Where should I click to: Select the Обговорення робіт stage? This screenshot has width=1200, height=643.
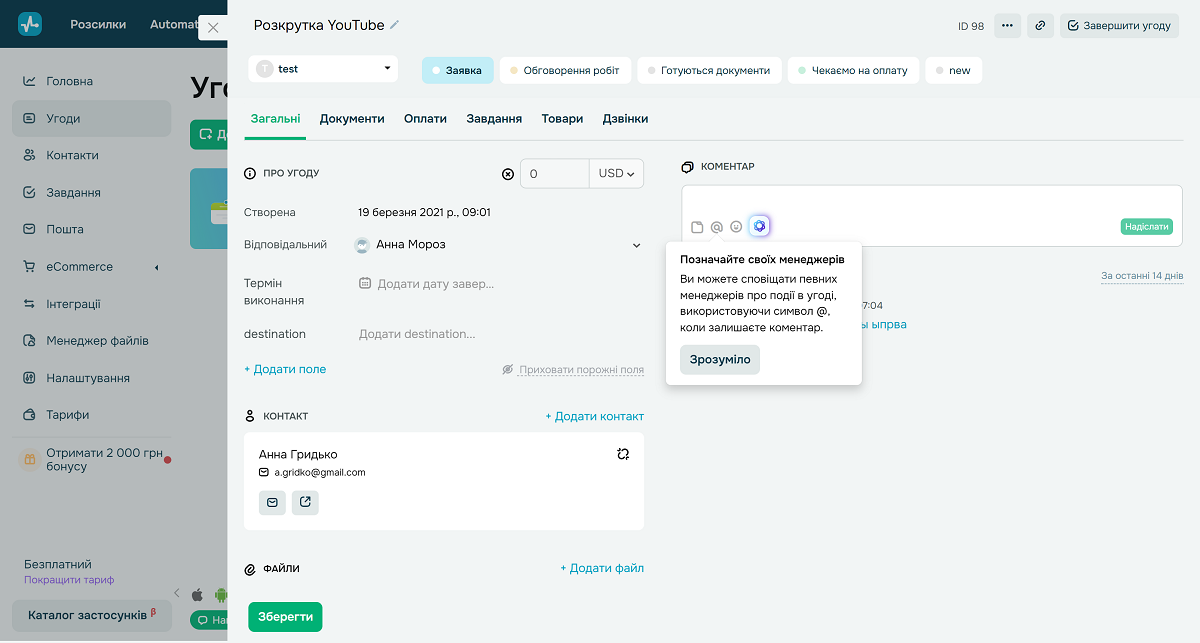[565, 70]
